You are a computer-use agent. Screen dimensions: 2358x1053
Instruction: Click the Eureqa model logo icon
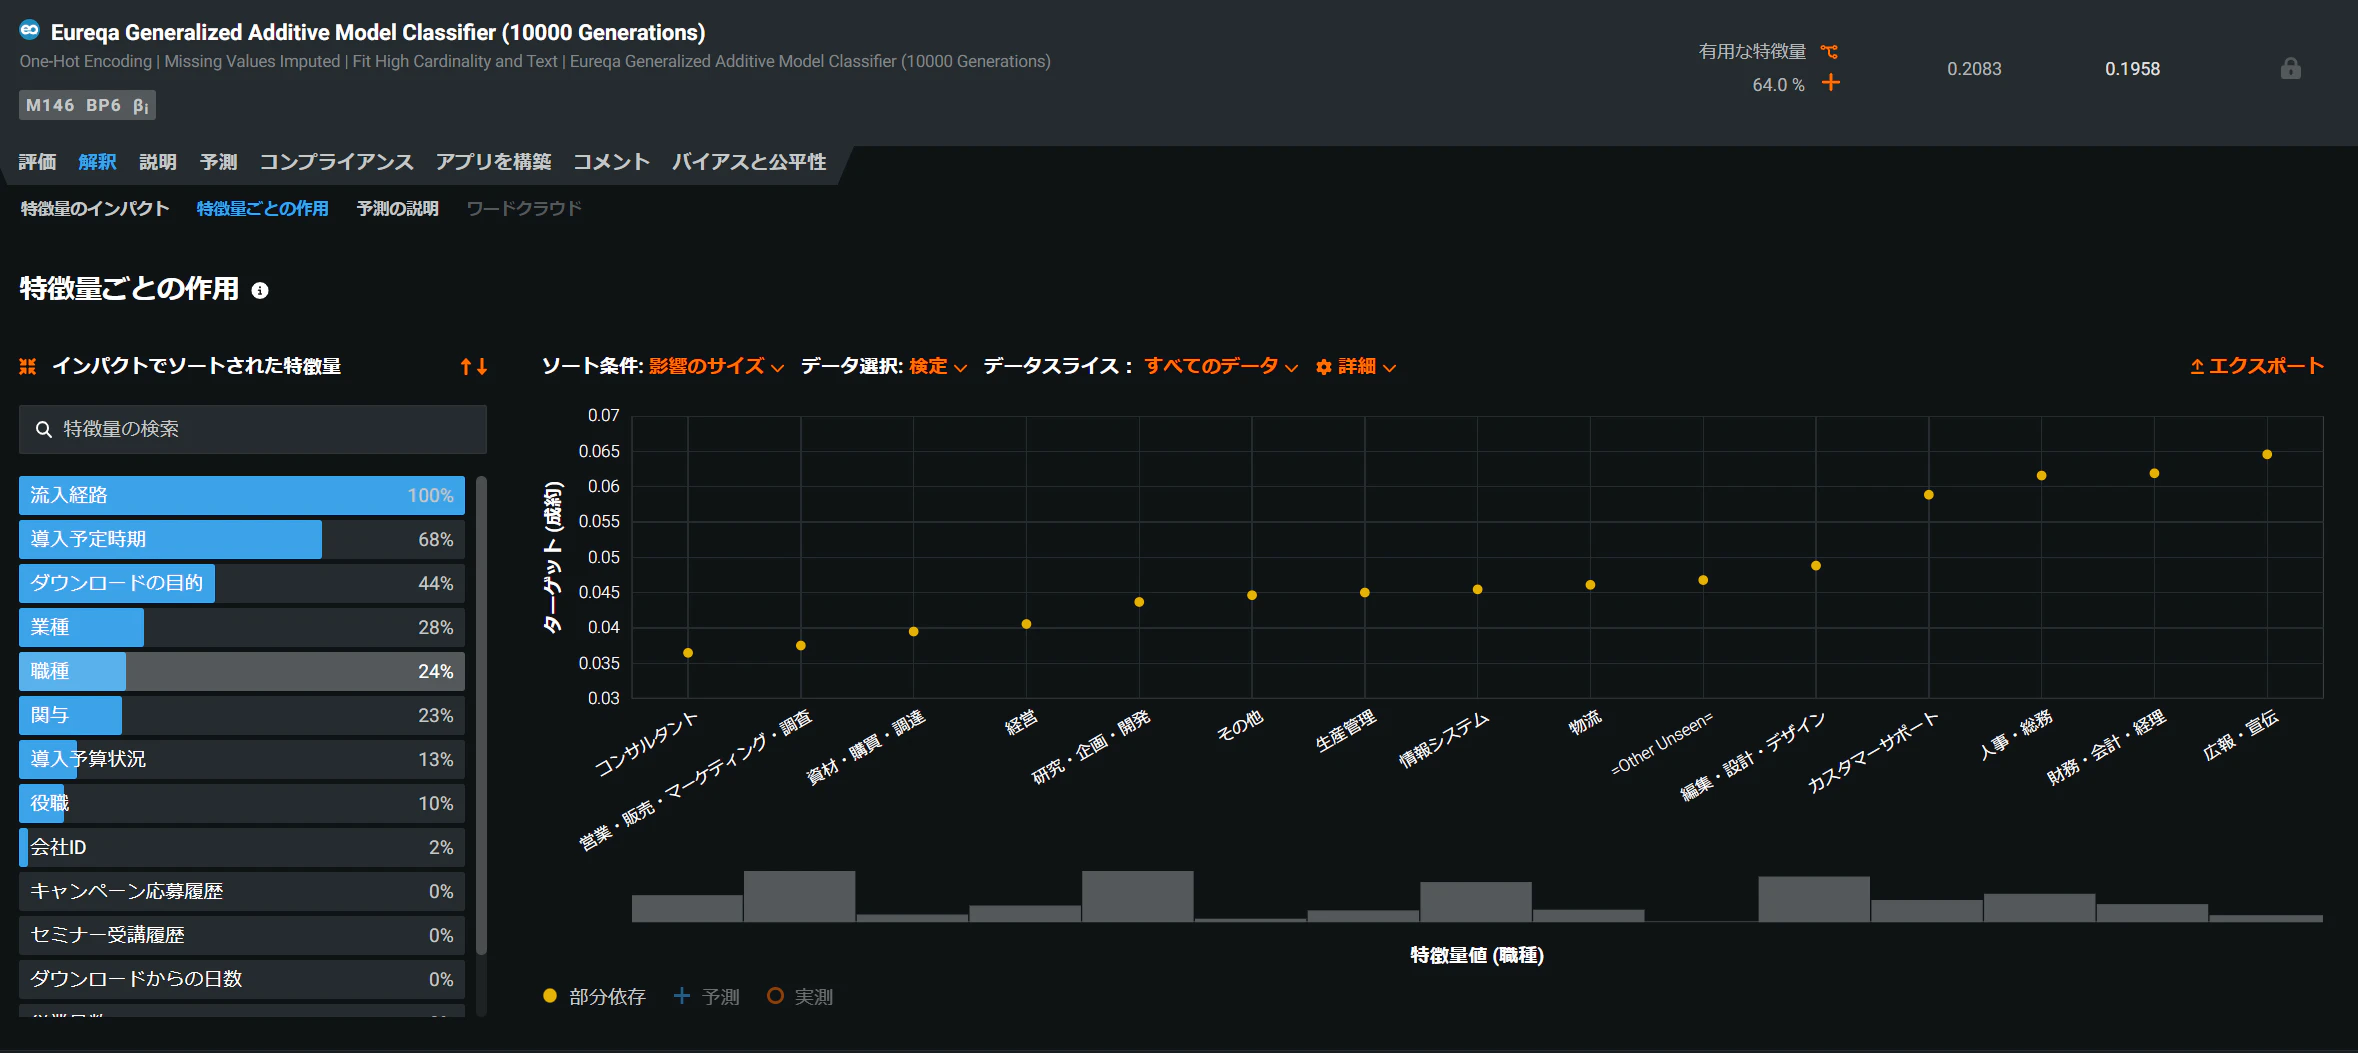tap(30, 30)
